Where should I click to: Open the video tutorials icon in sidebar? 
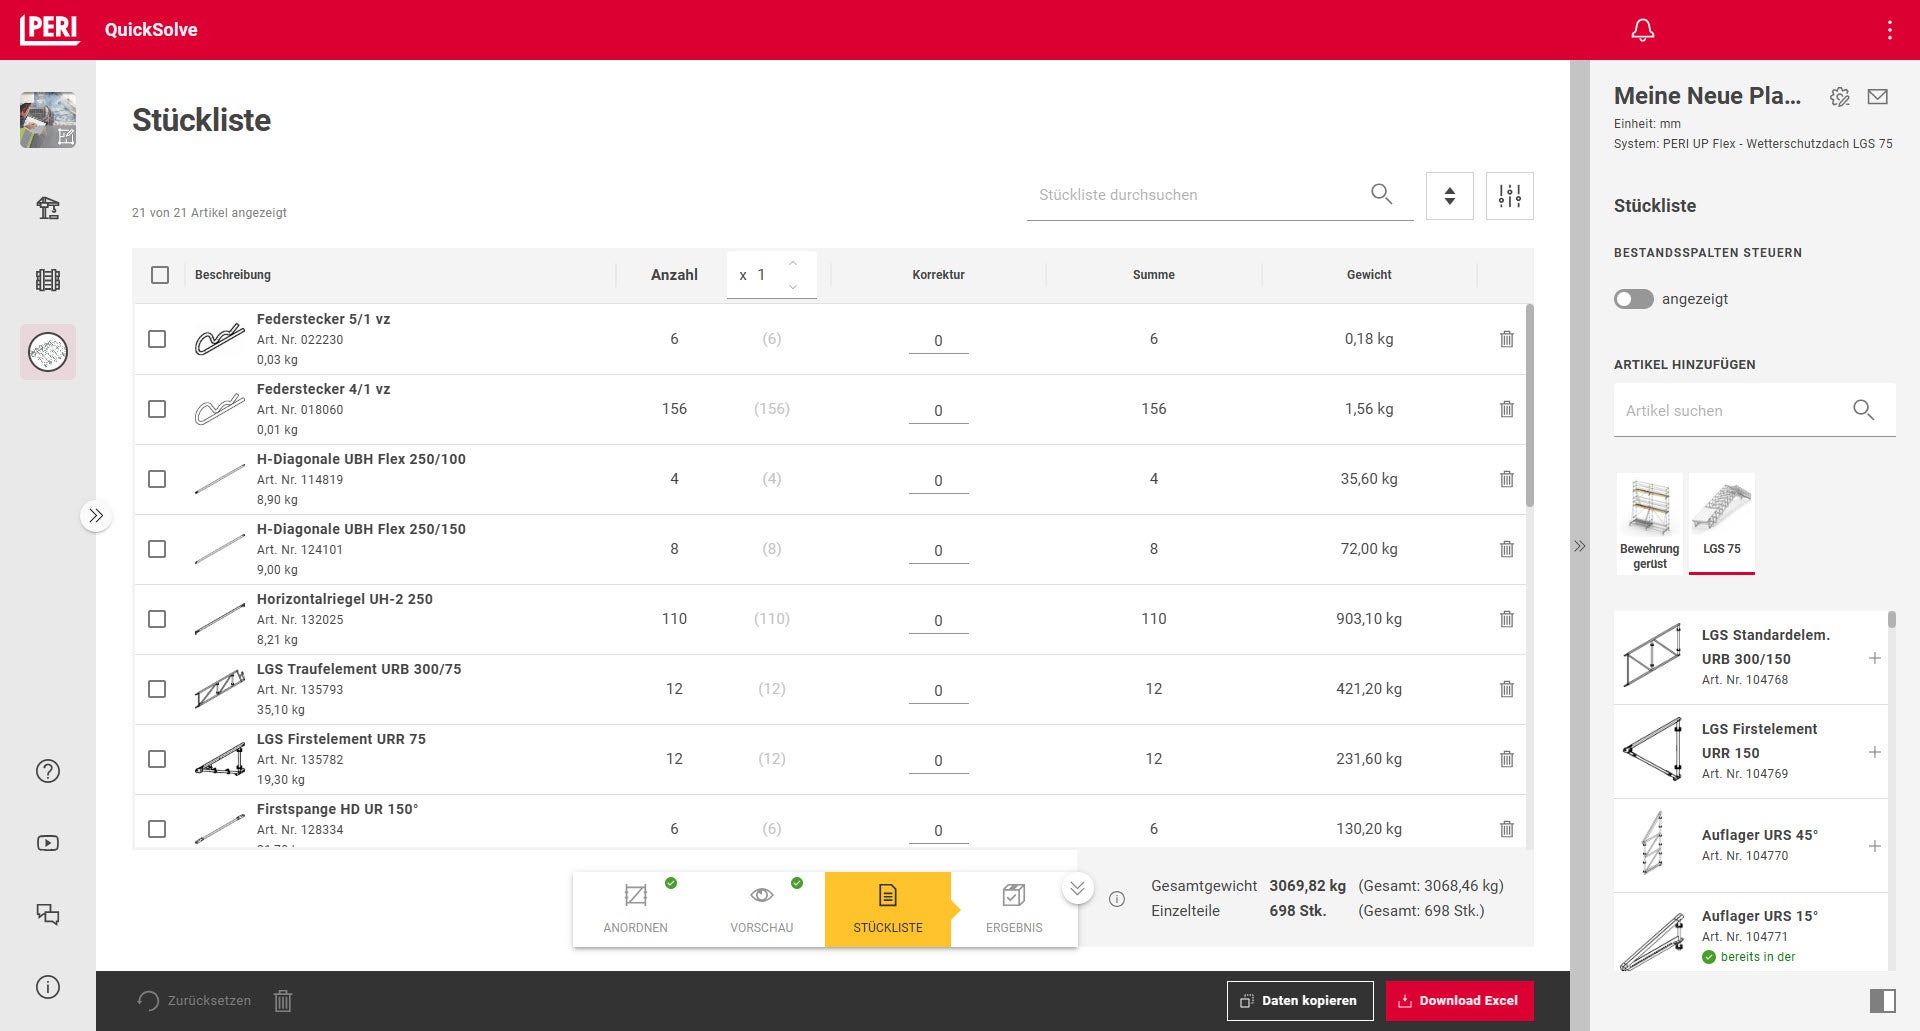tap(48, 843)
